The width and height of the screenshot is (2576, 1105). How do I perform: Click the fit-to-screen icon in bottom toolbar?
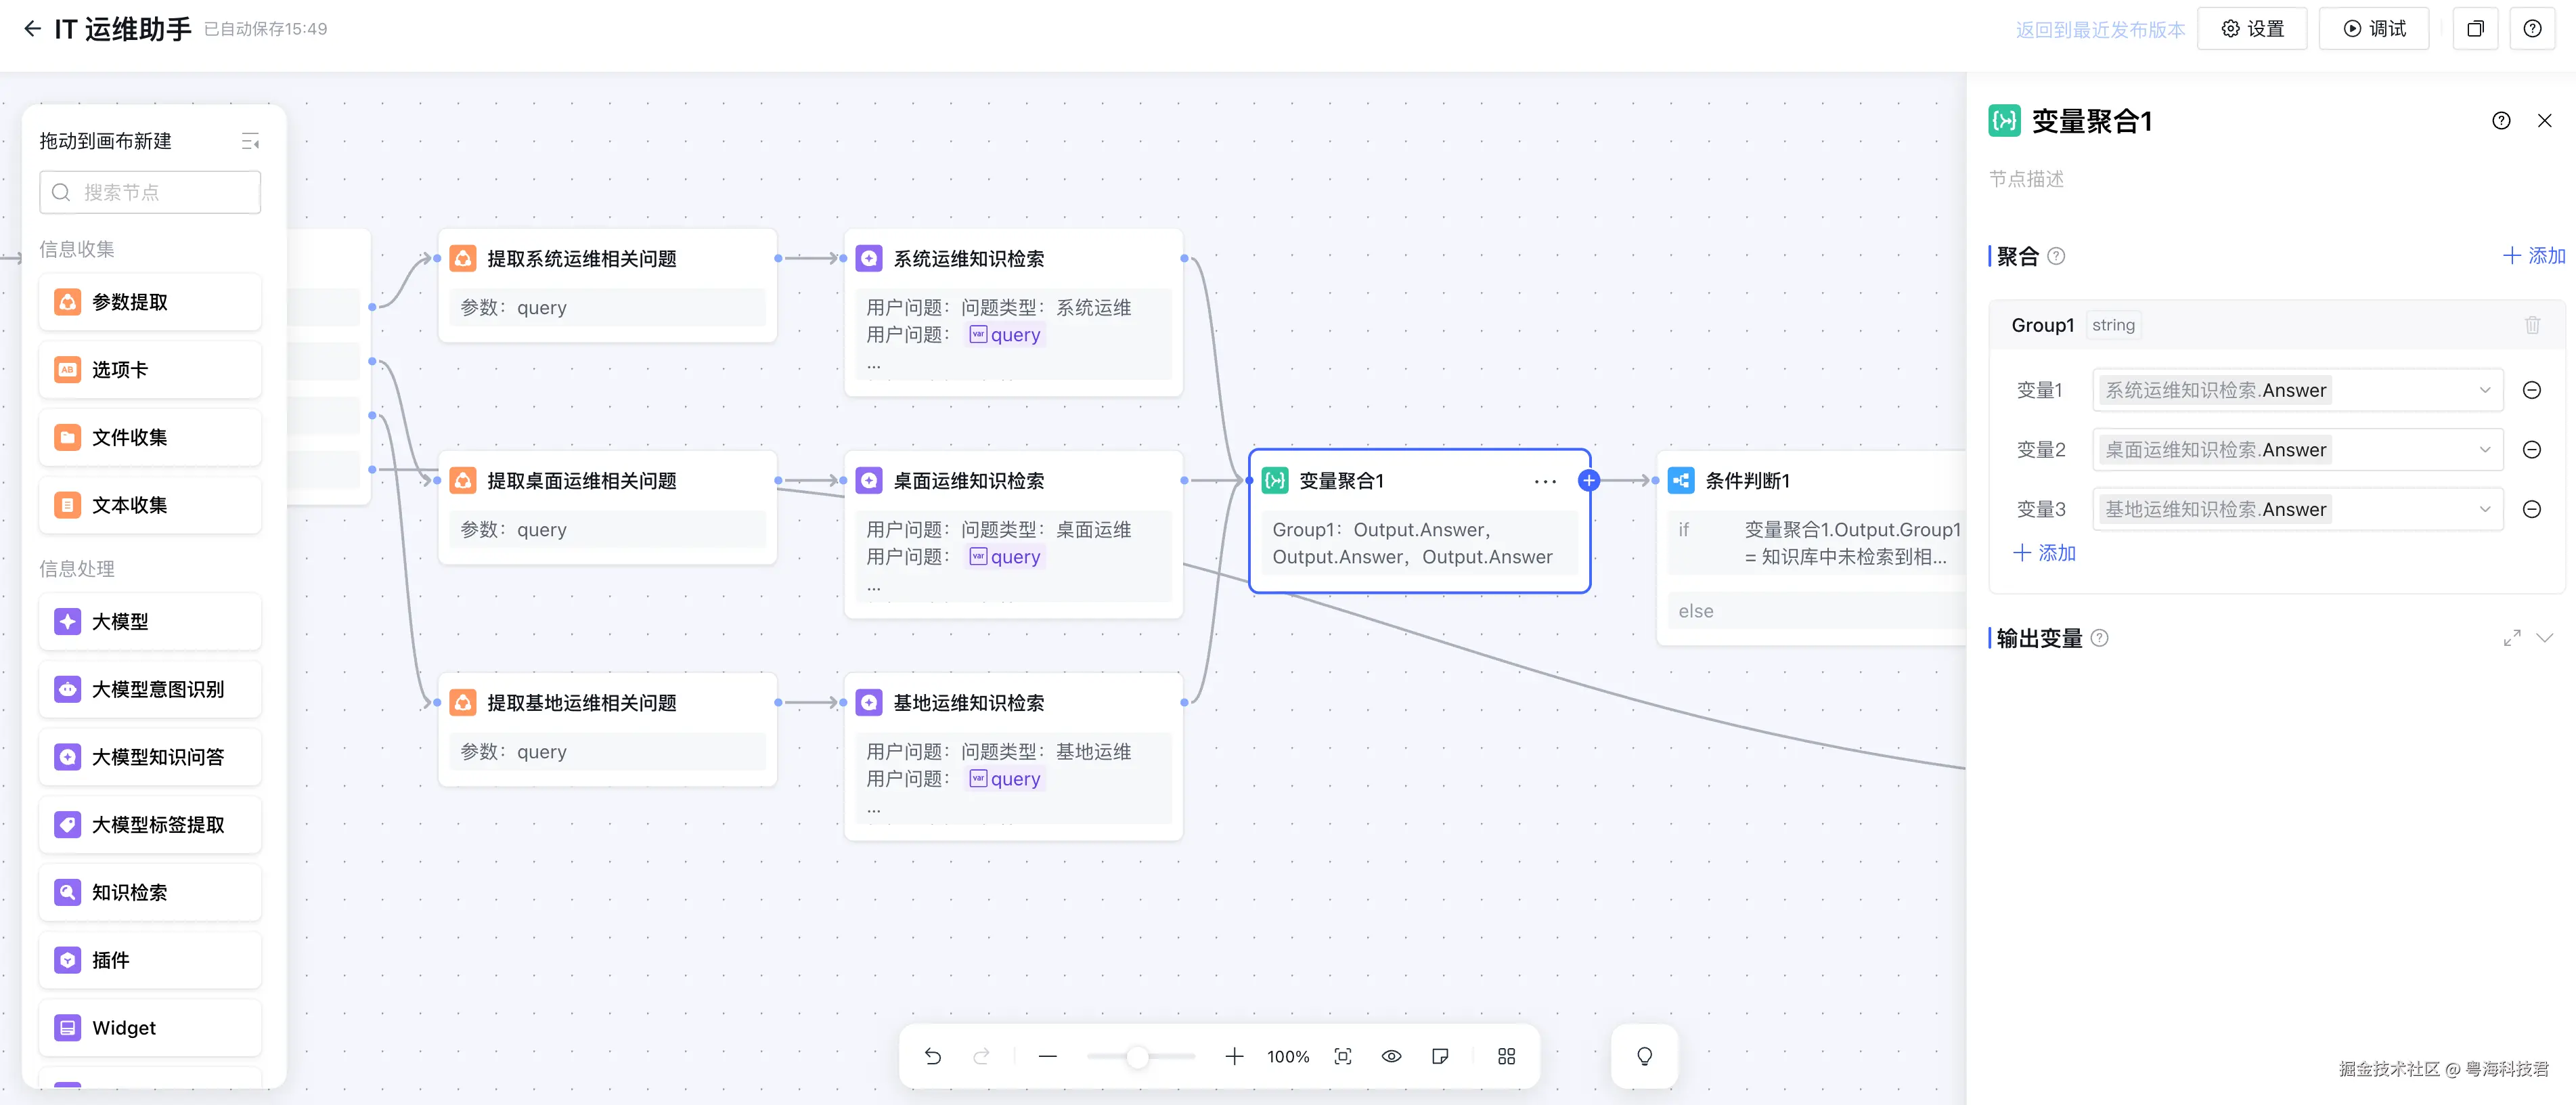pos(1343,1056)
